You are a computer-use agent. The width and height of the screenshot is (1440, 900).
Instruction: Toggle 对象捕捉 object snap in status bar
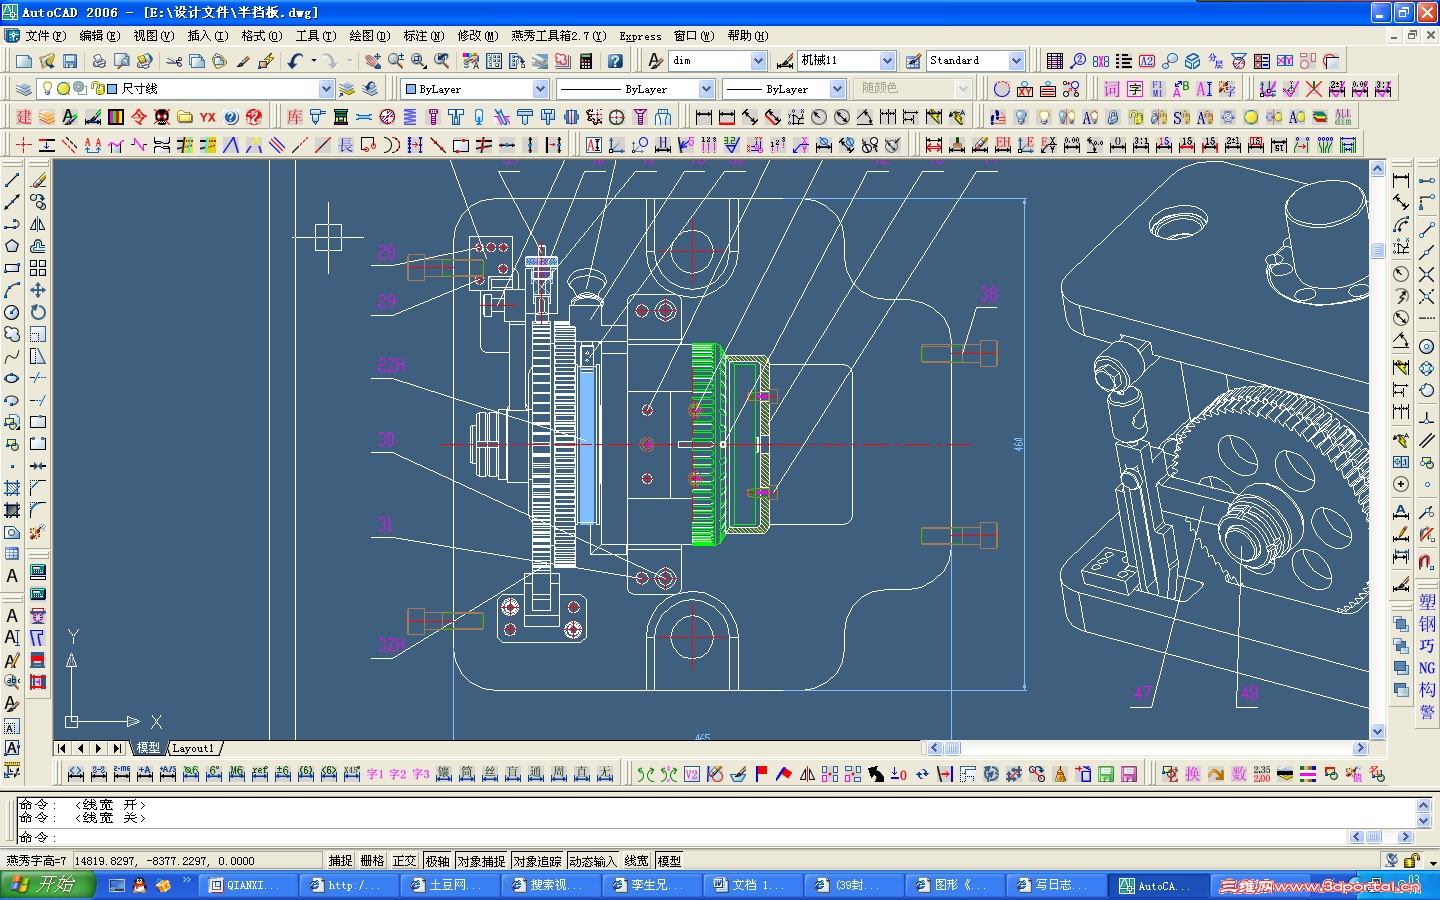tap(481, 861)
